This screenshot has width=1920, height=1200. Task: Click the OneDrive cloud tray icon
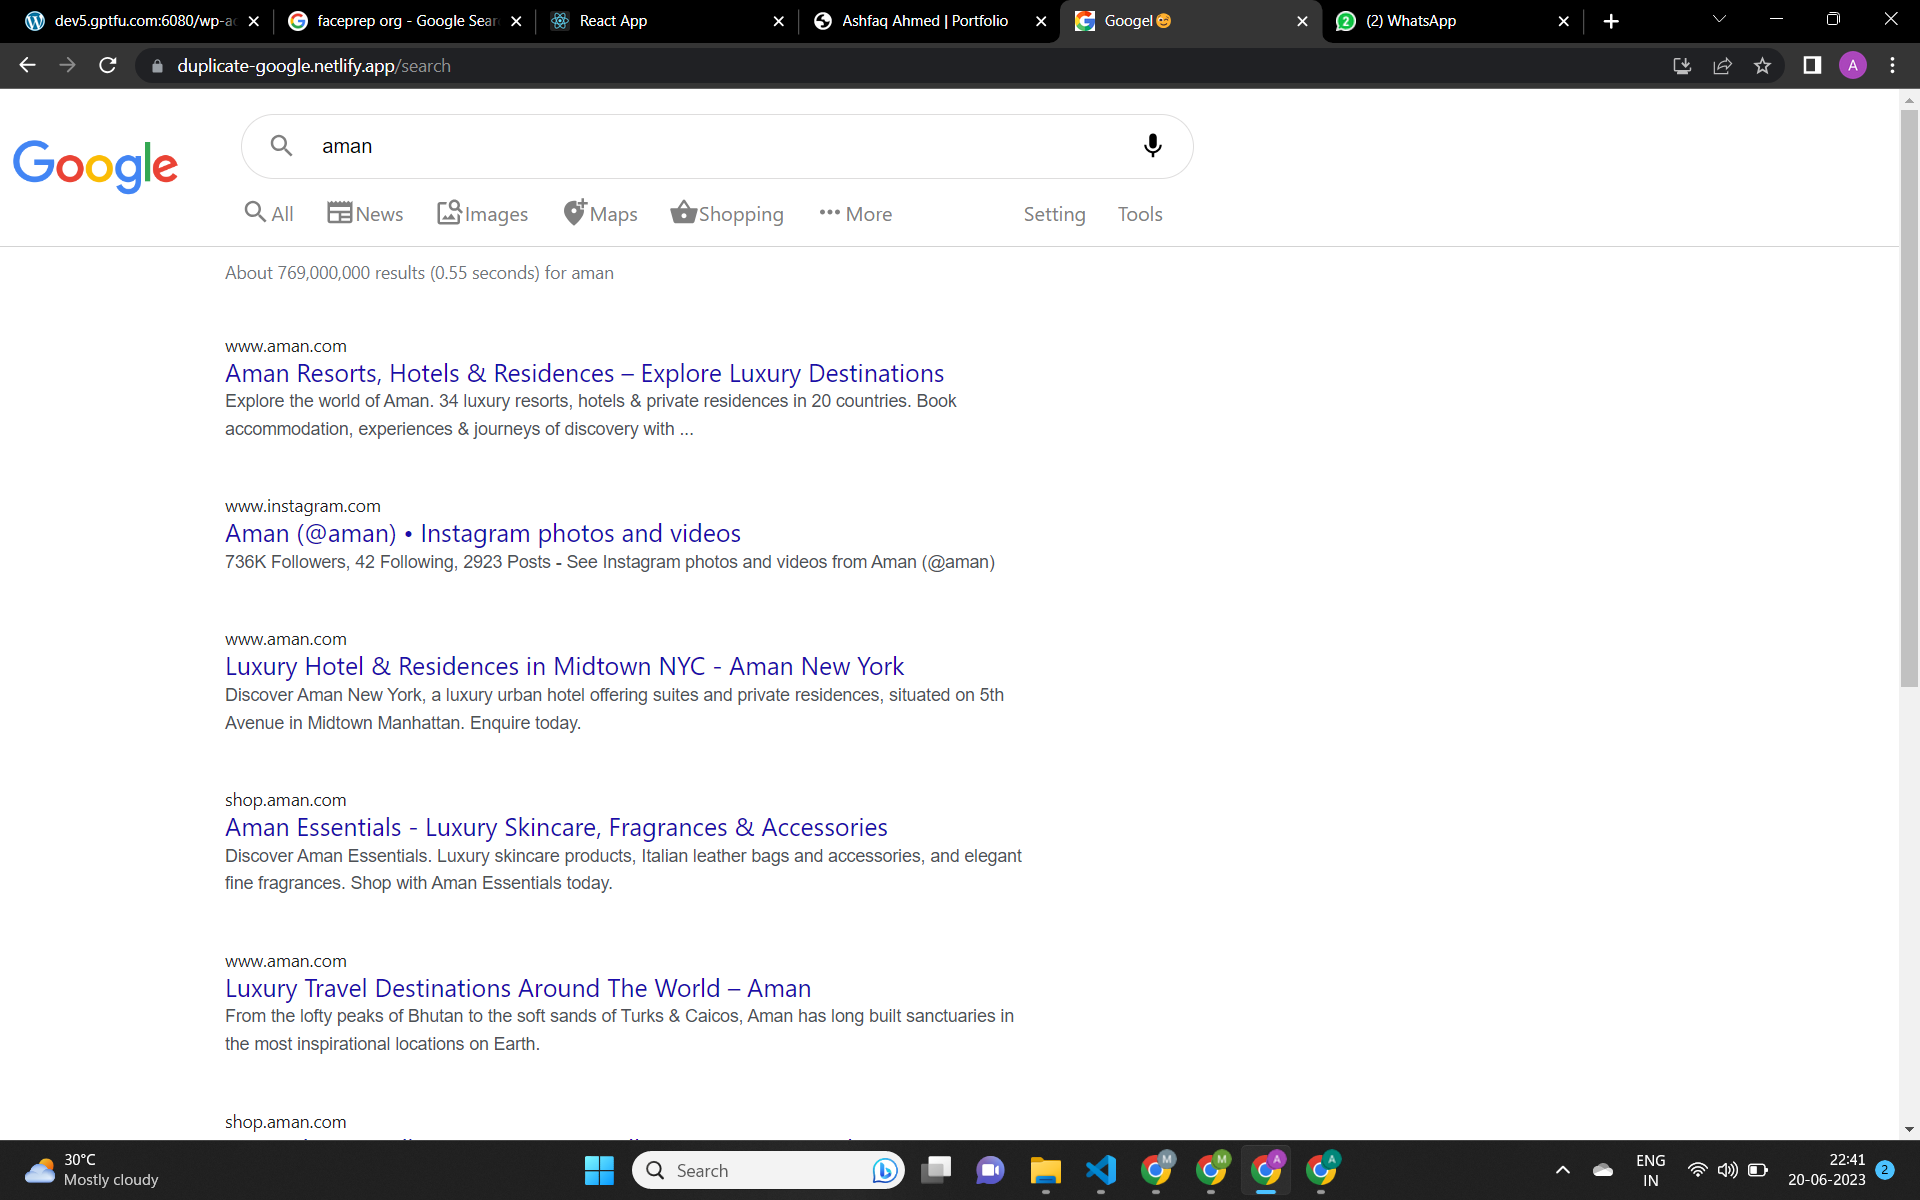(x=1603, y=1170)
